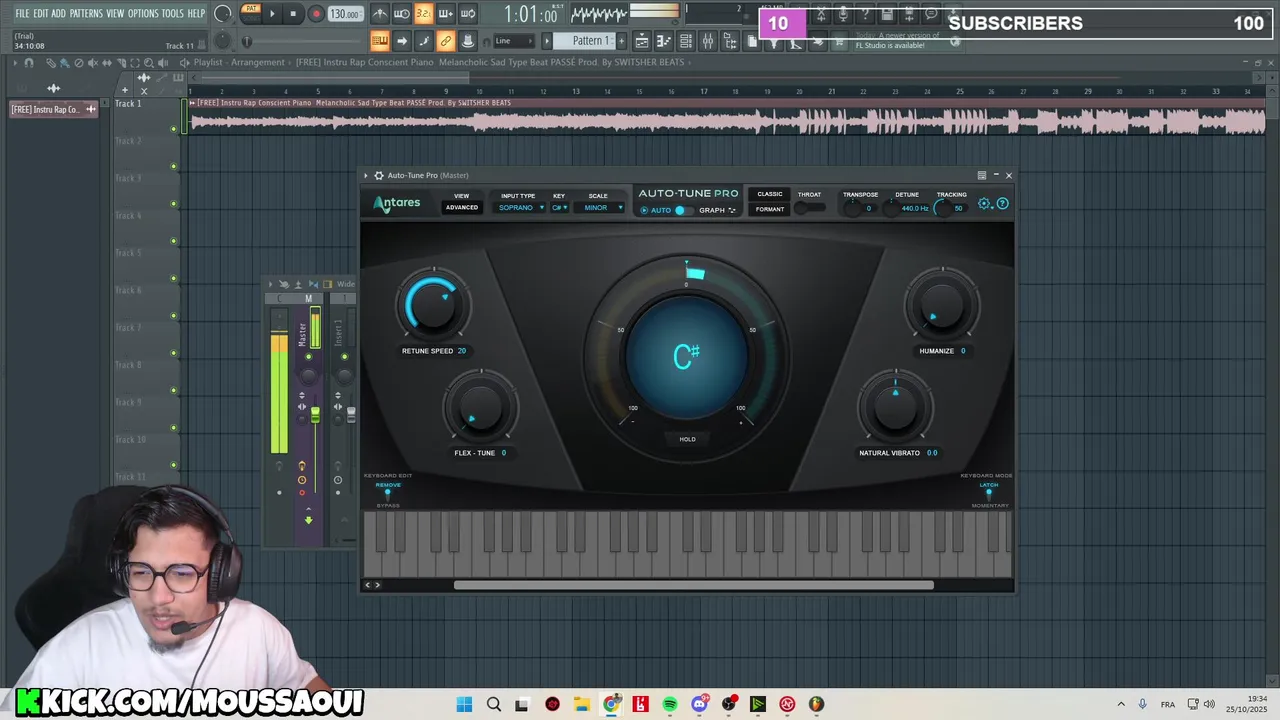Image resolution: width=1280 pixels, height=720 pixels.
Task: Toggle the 3.2.1 countdown before recording
Action: tap(424, 14)
